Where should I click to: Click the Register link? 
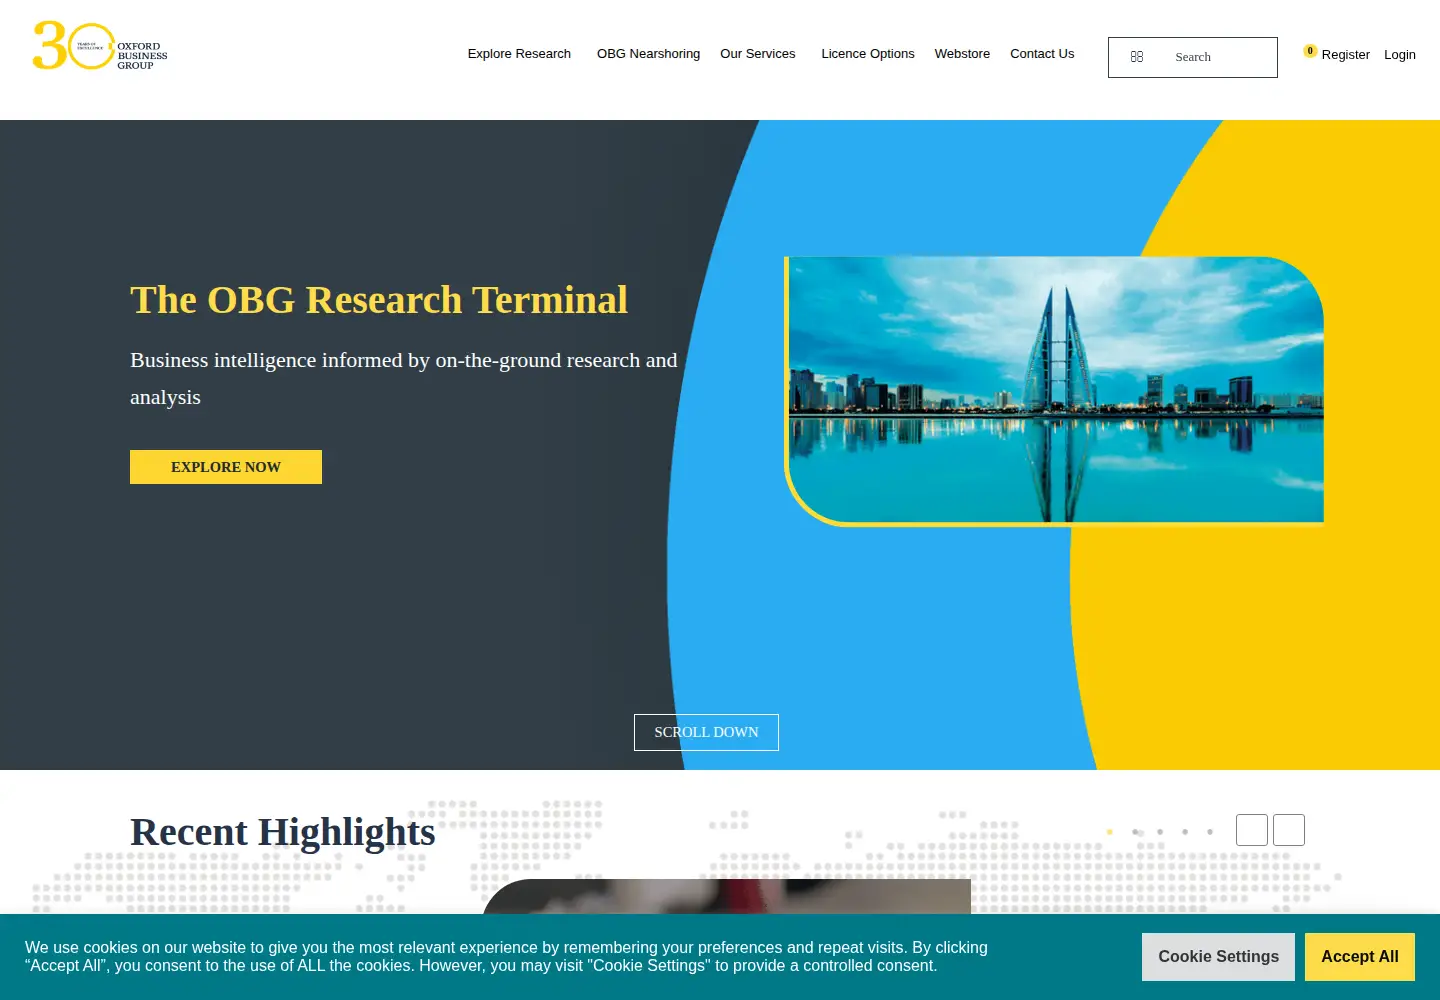click(x=1345, y=55)
